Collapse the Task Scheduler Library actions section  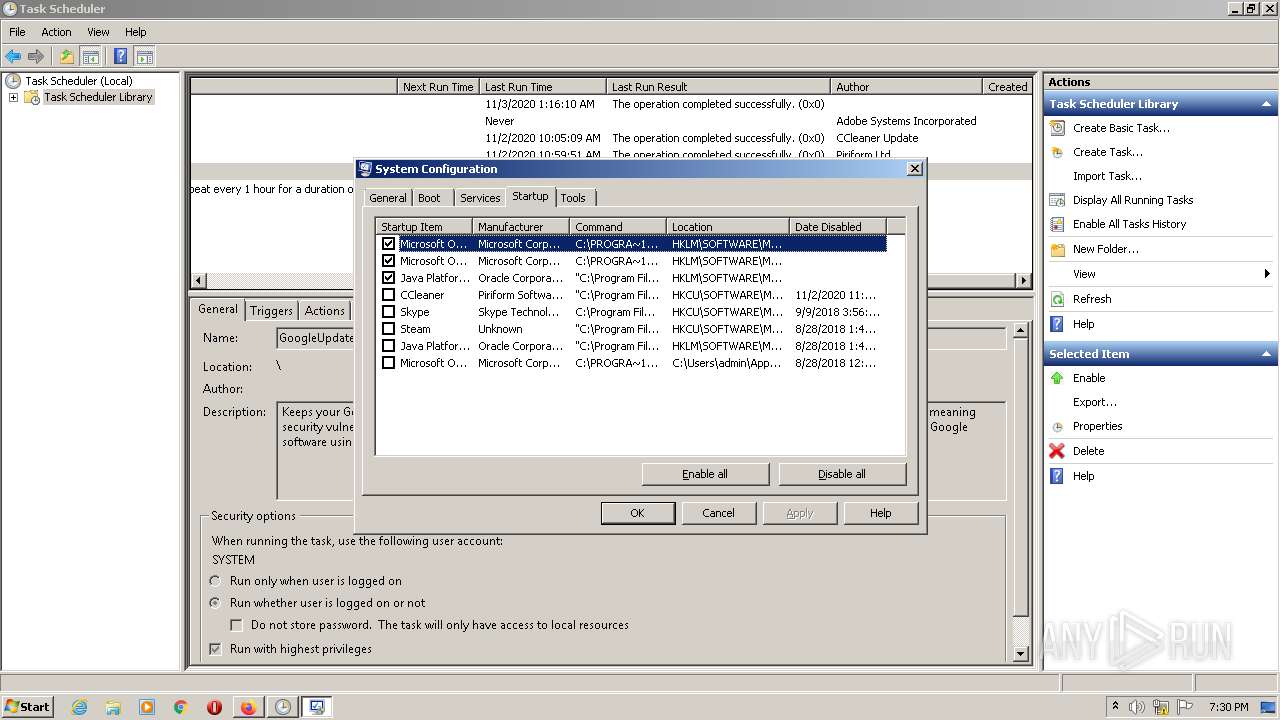1266,104
